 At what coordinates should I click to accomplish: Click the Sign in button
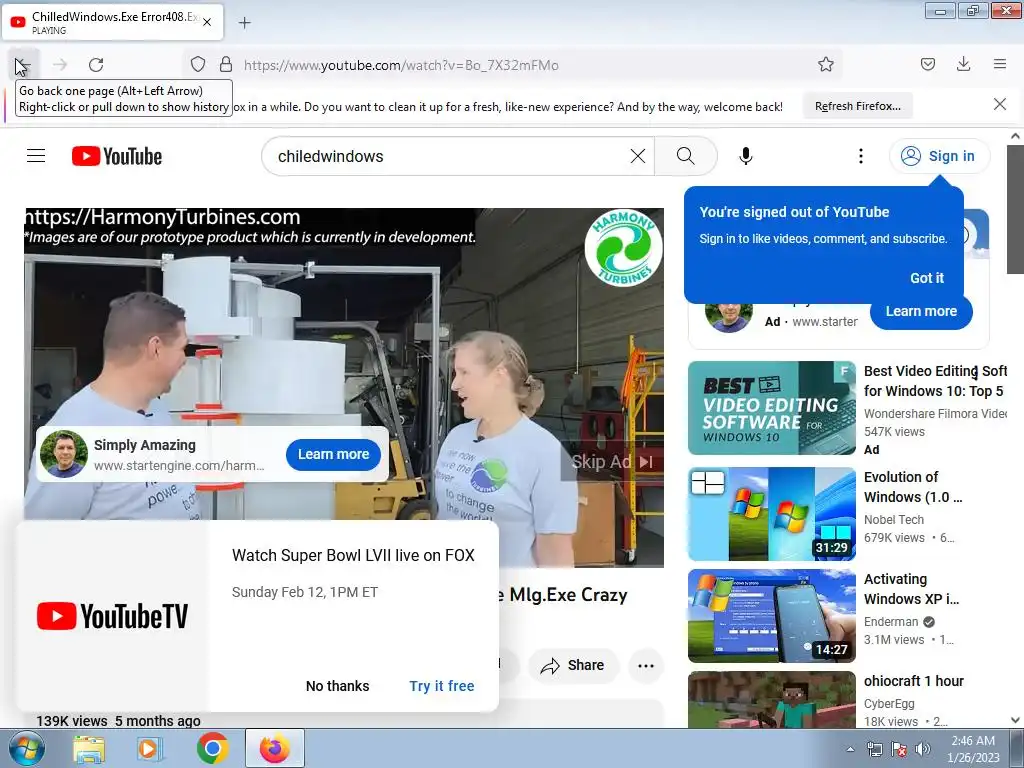[938, 156]
